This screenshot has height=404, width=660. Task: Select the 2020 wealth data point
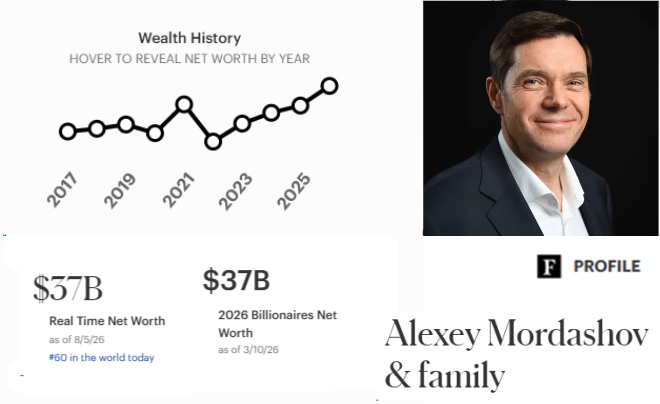[155, 133]
